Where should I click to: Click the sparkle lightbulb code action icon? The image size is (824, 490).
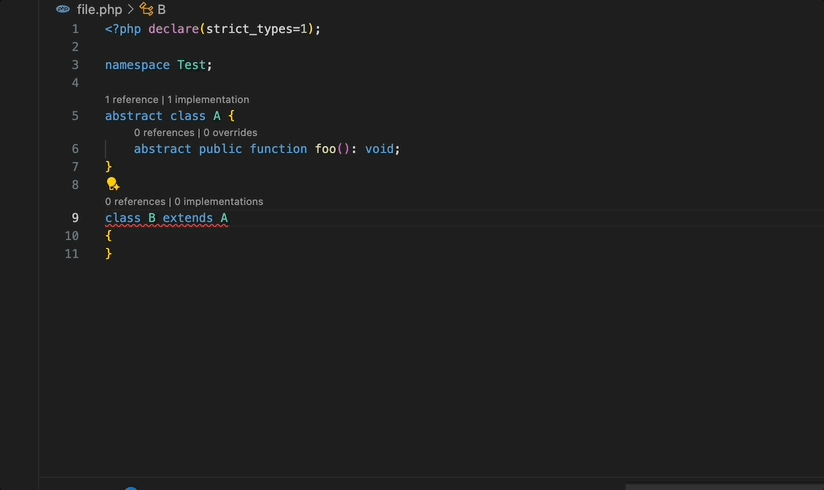click(113, 184)
